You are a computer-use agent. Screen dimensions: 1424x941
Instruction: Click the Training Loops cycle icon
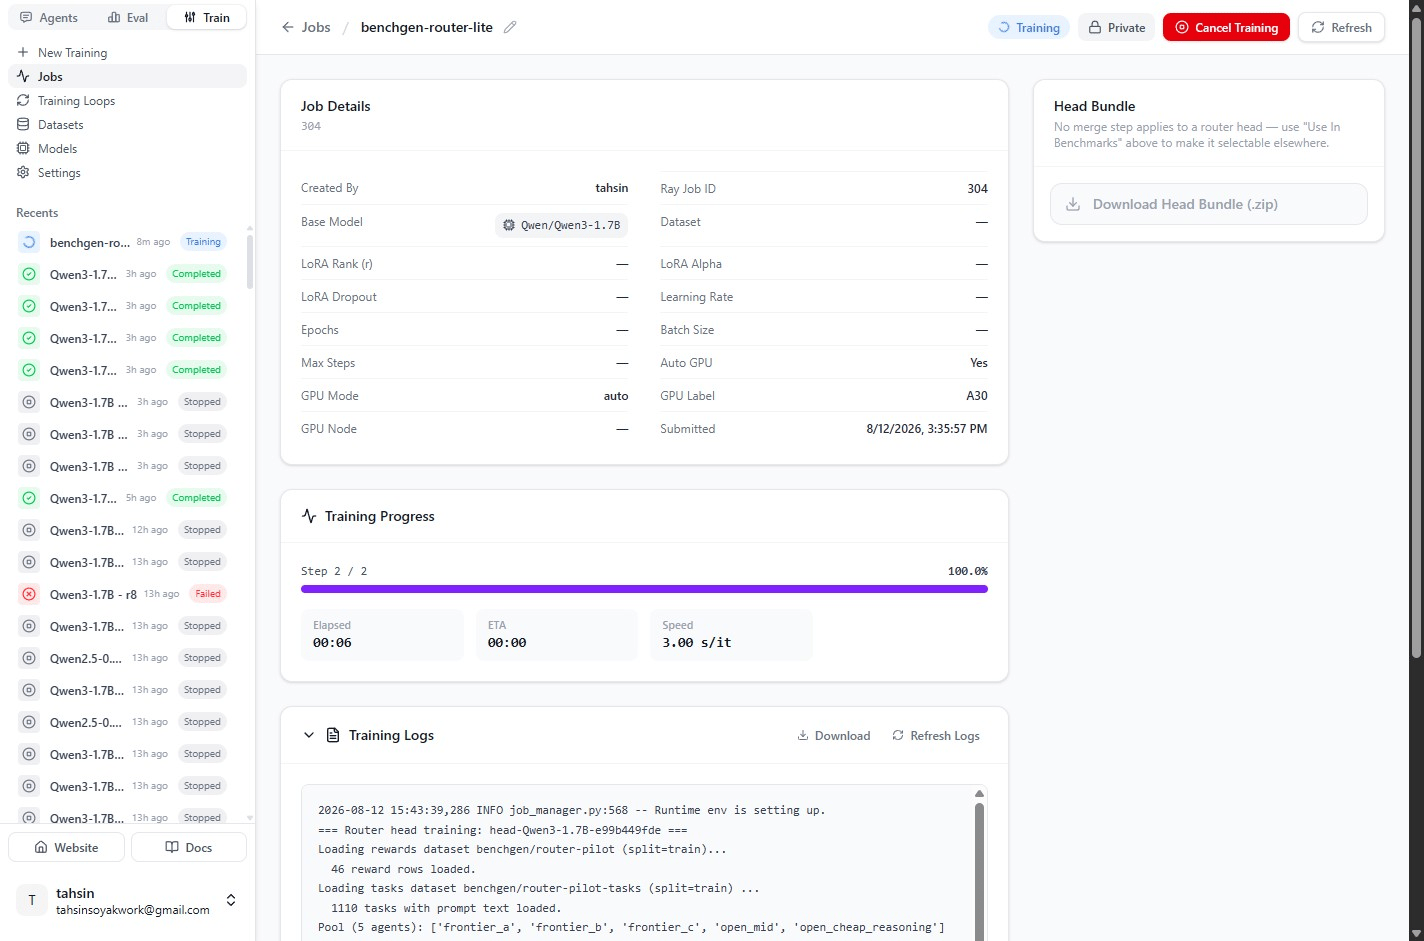23,100
